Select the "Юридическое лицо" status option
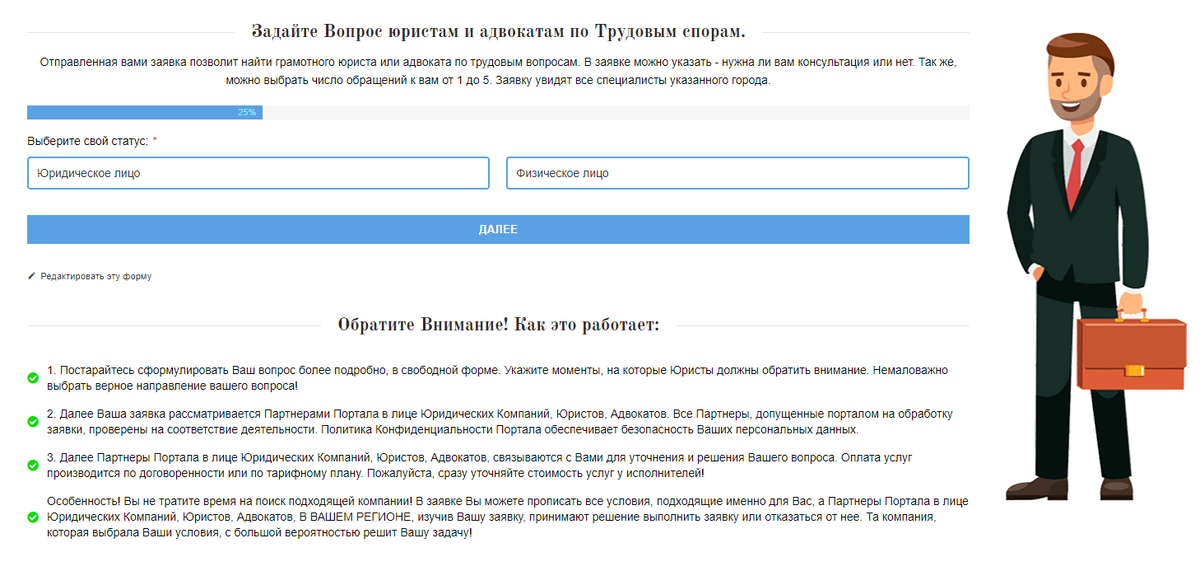Image resolution: width=1200 pixels, height=585 pixels. pyautogui.click(x=258, y=173)
